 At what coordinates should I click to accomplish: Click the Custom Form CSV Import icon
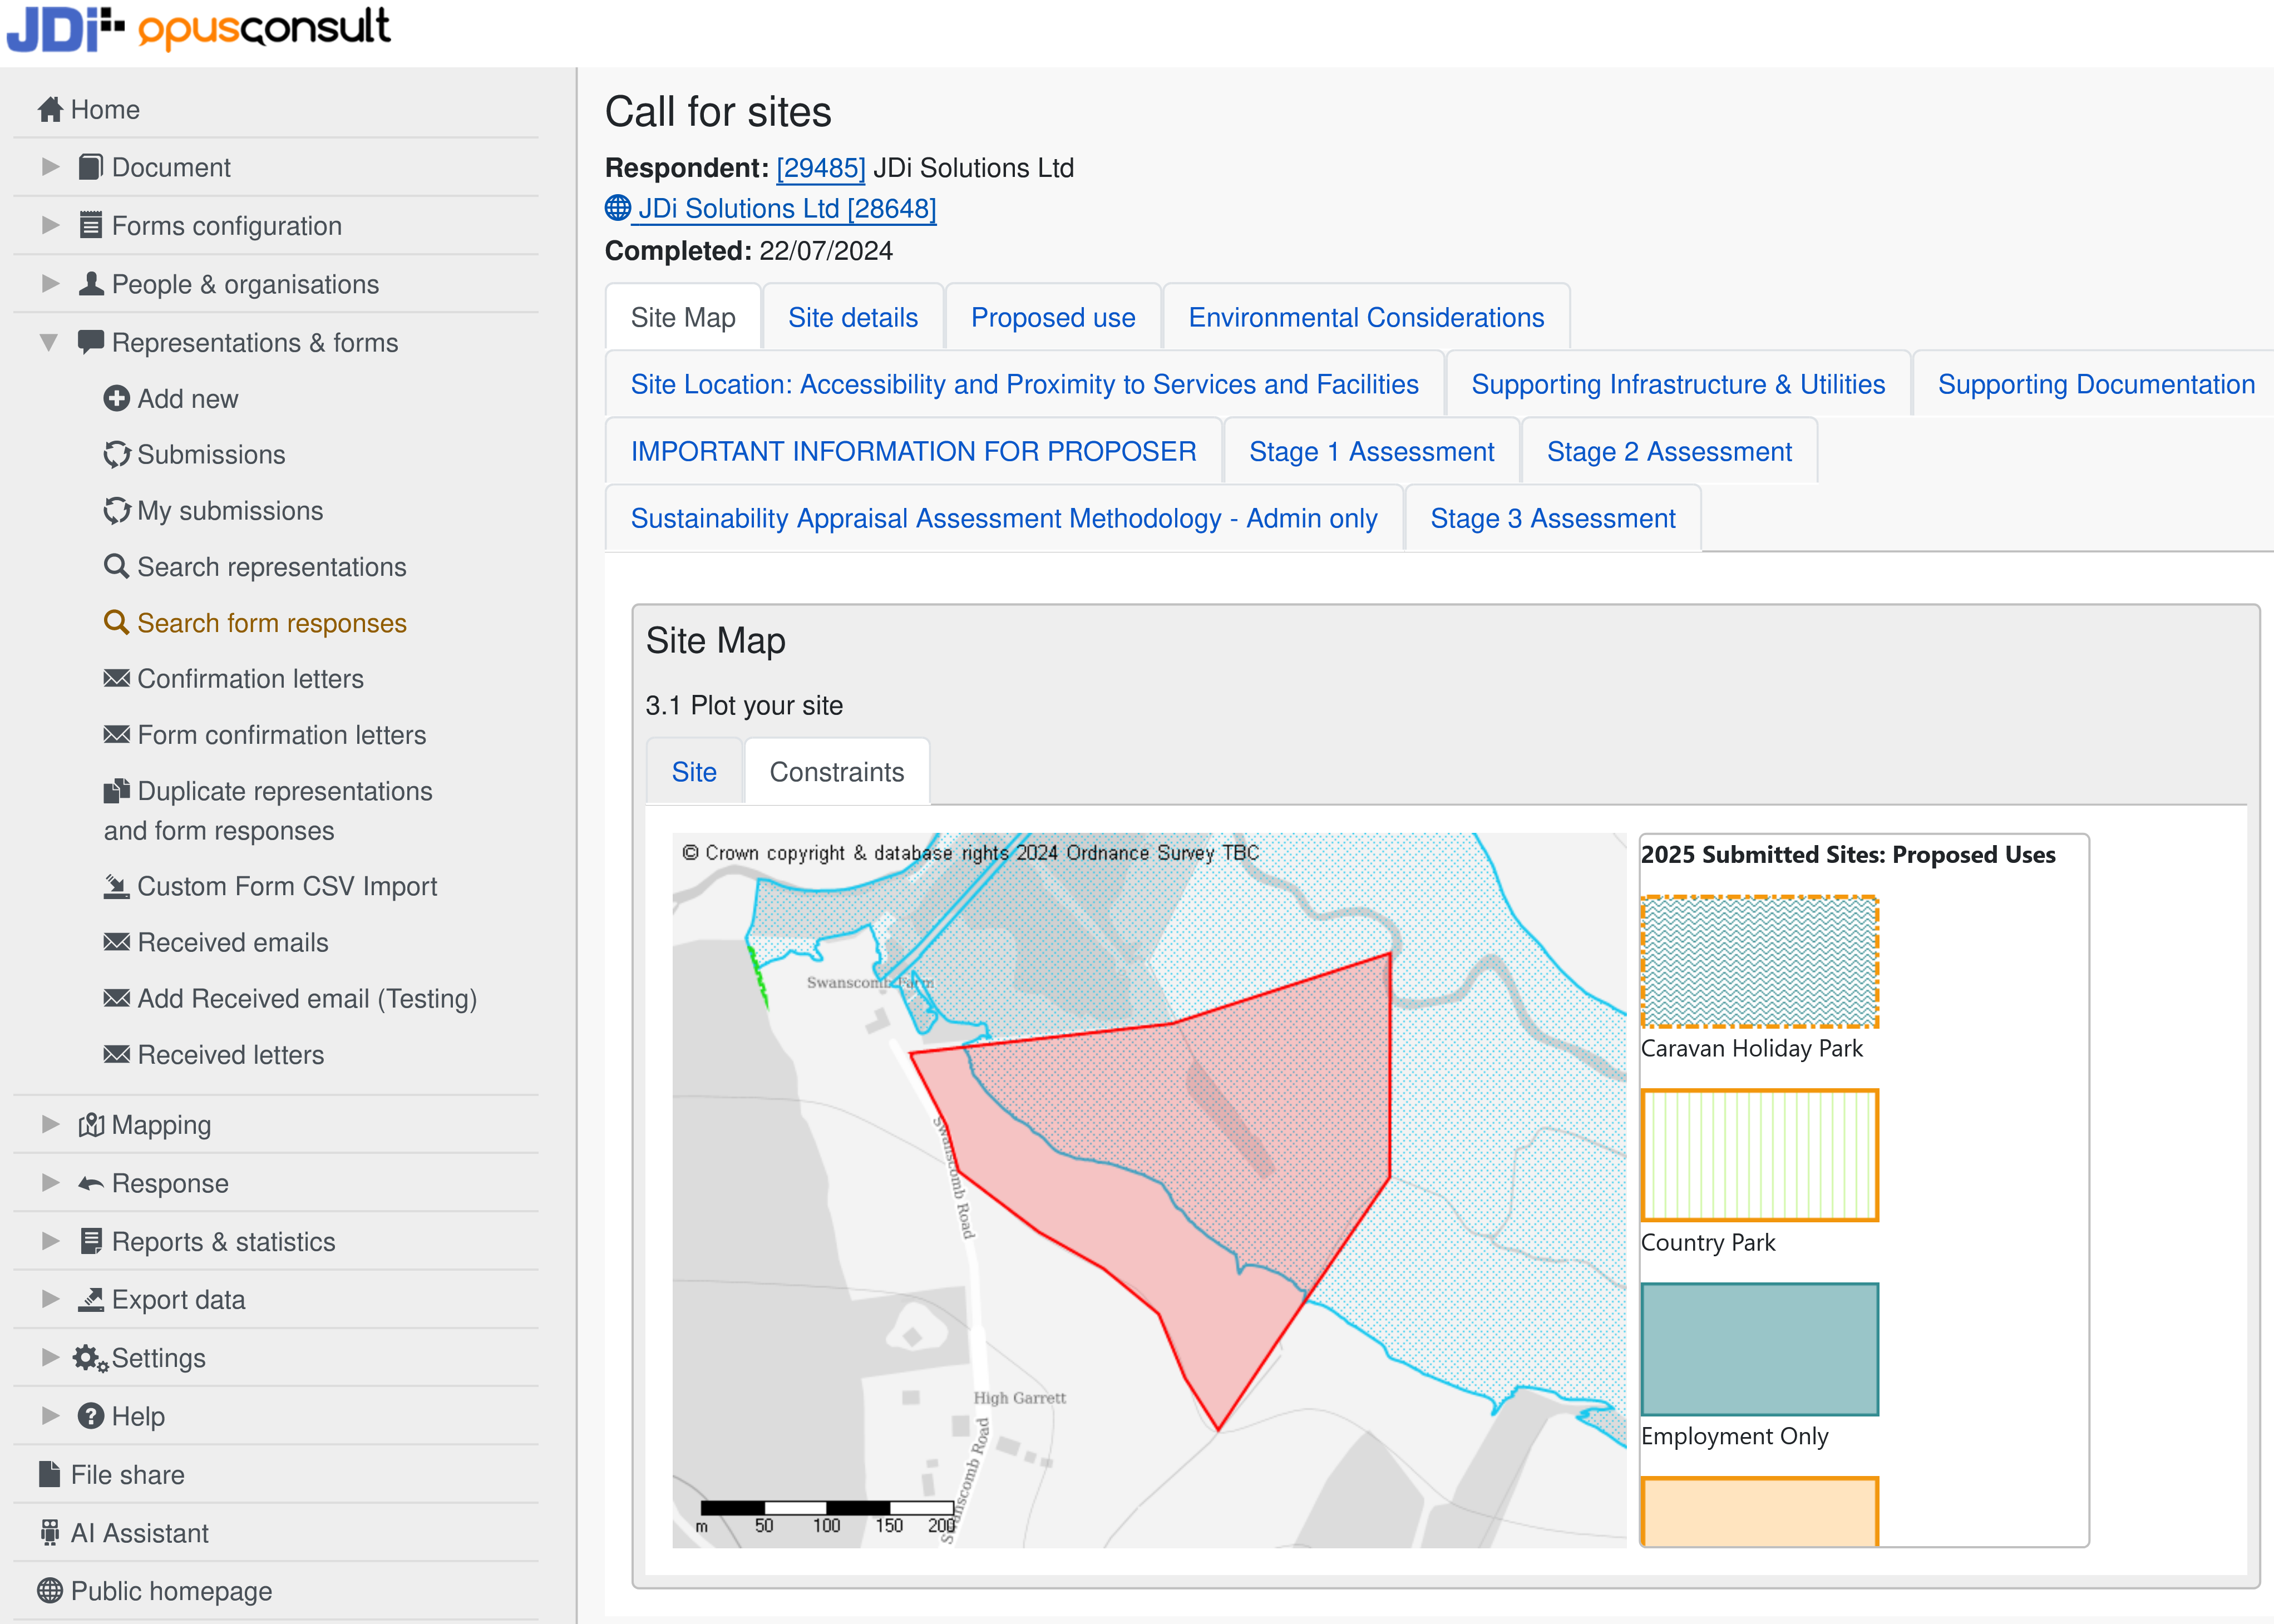[x=116, y=887]
